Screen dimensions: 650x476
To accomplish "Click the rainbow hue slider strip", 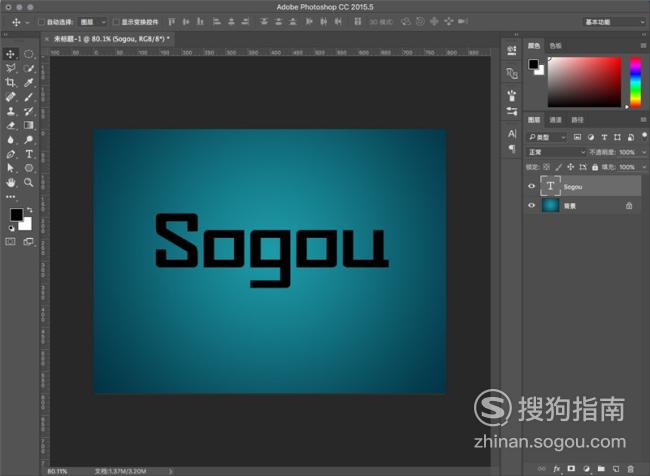I will 635,82.
